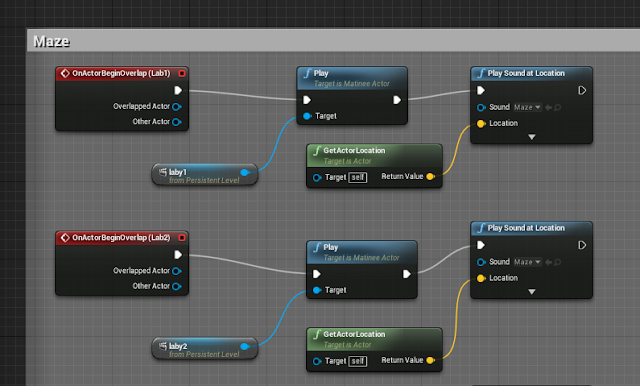Viewport: 640px width, 386px height.
Task: Click browse-to-asset magnifier on lower Sound pin
Action: (x=558, y=262)
